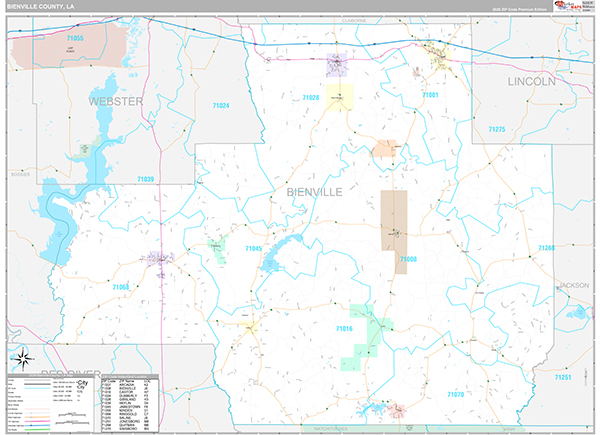Click ZIP code label 71039
600x435 pixels.
(x=145, y=179)
